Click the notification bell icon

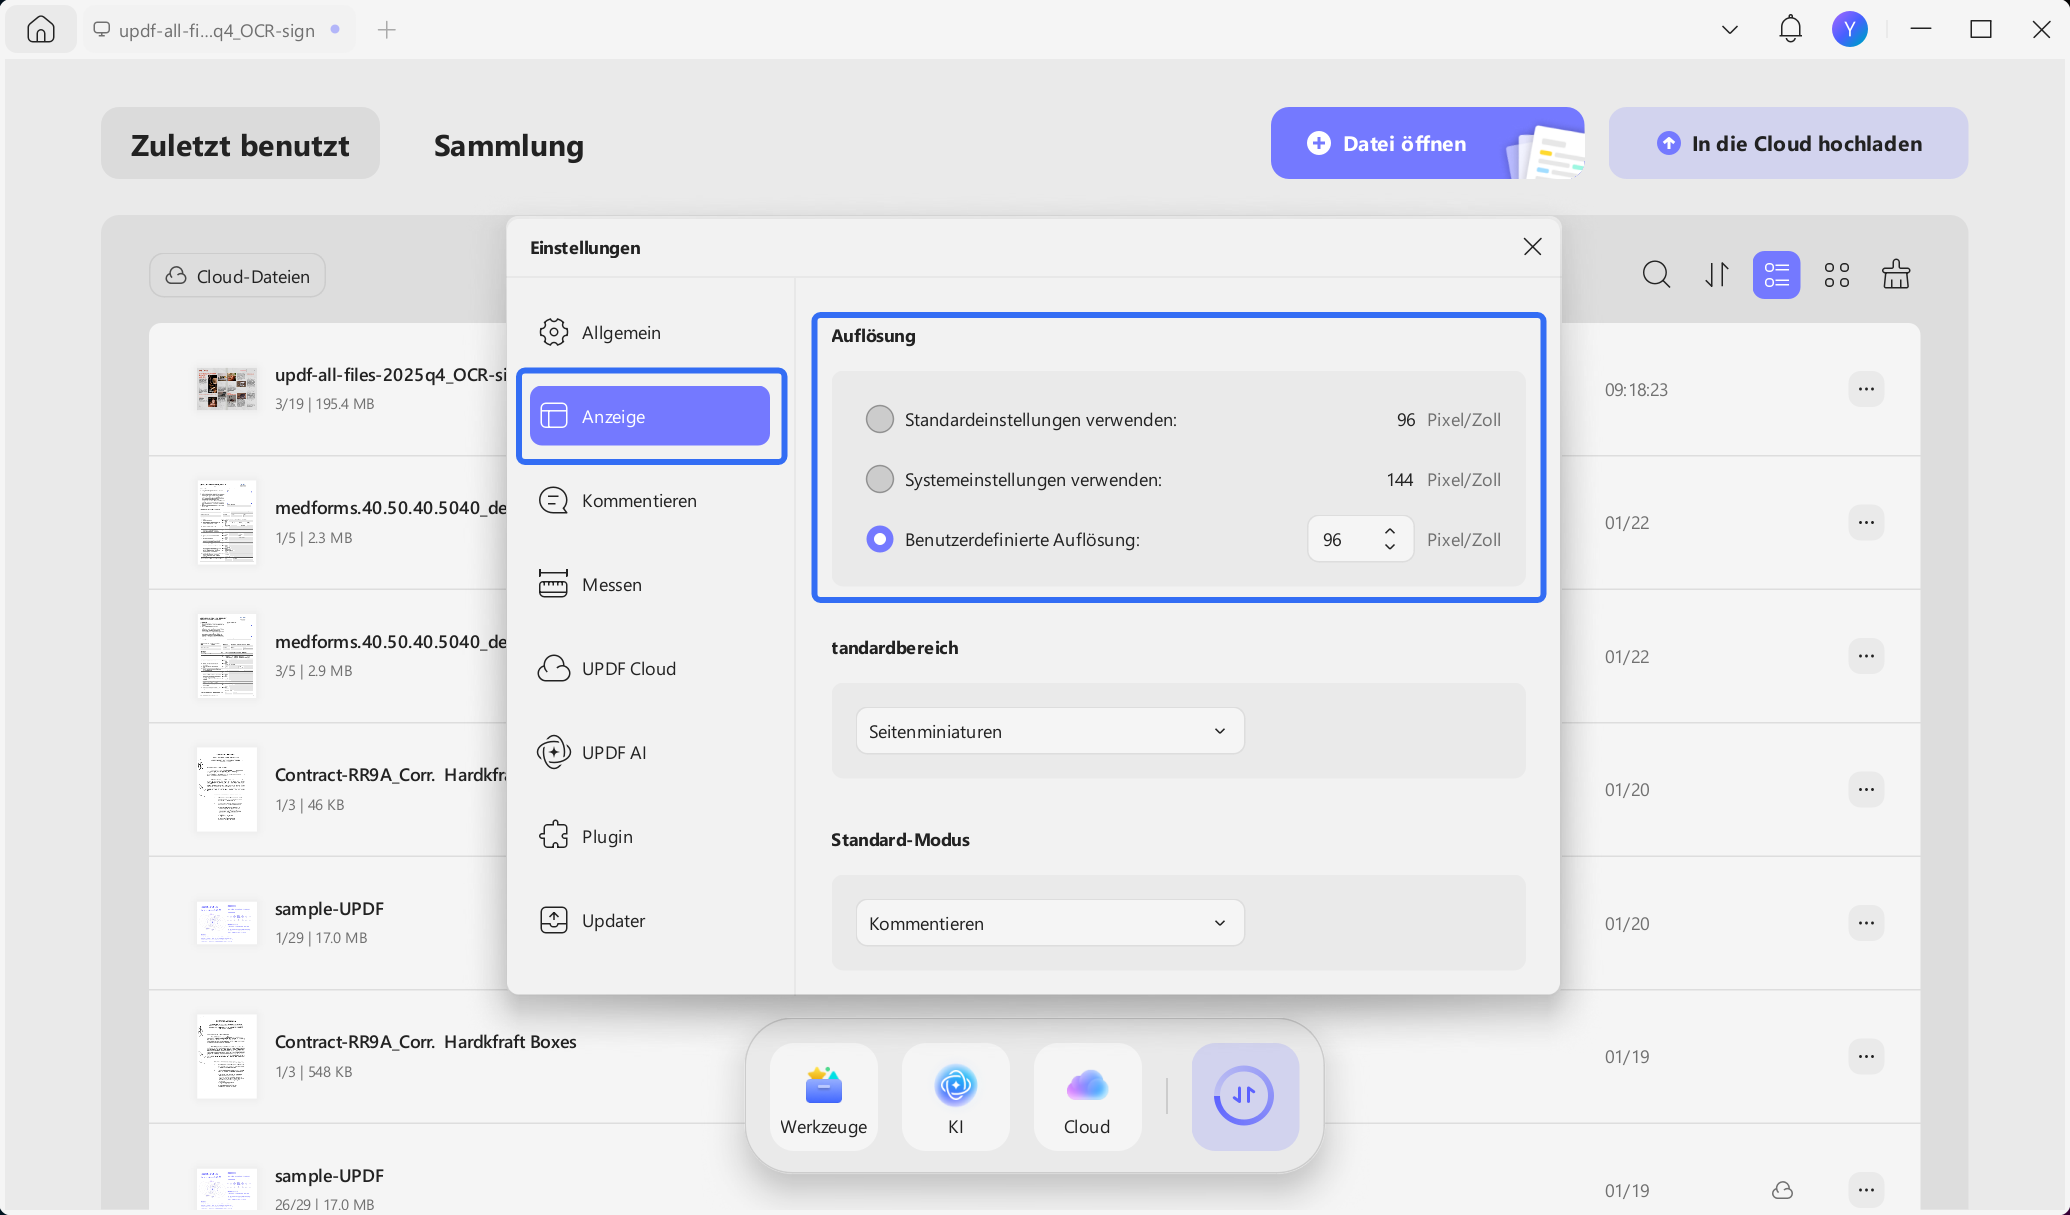click(x=1790, y=29)
